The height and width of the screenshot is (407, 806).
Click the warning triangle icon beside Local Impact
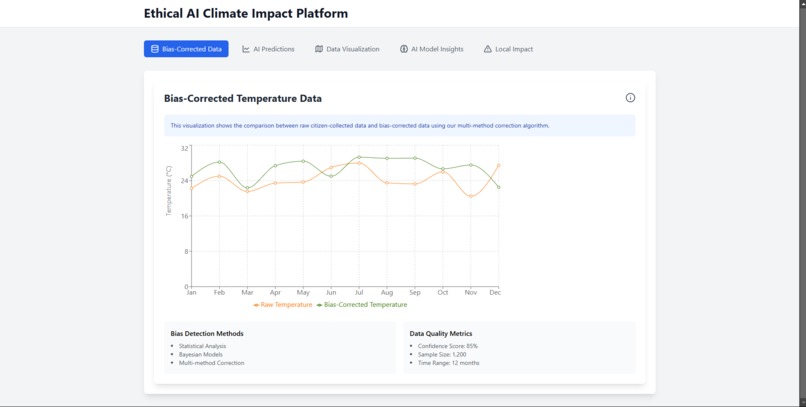(x=488, y=49)
